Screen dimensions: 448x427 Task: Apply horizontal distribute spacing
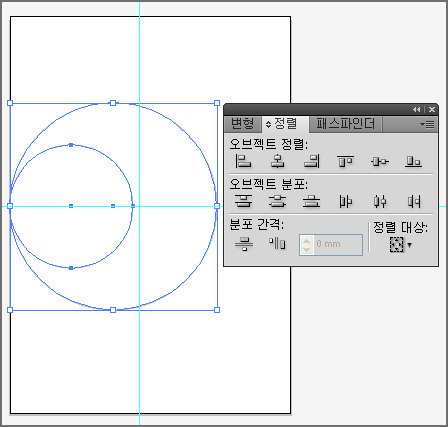point(277,243)
